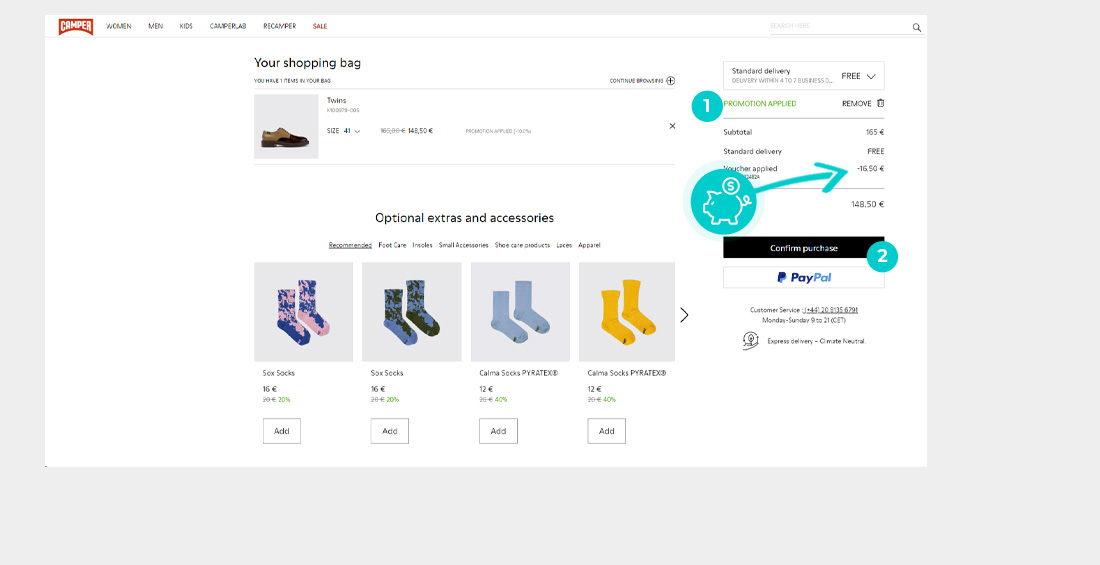The height and width of the screenshot is (565, 1100).
Task: Open the CAMPERLAB menu
Action: point(228,27)
